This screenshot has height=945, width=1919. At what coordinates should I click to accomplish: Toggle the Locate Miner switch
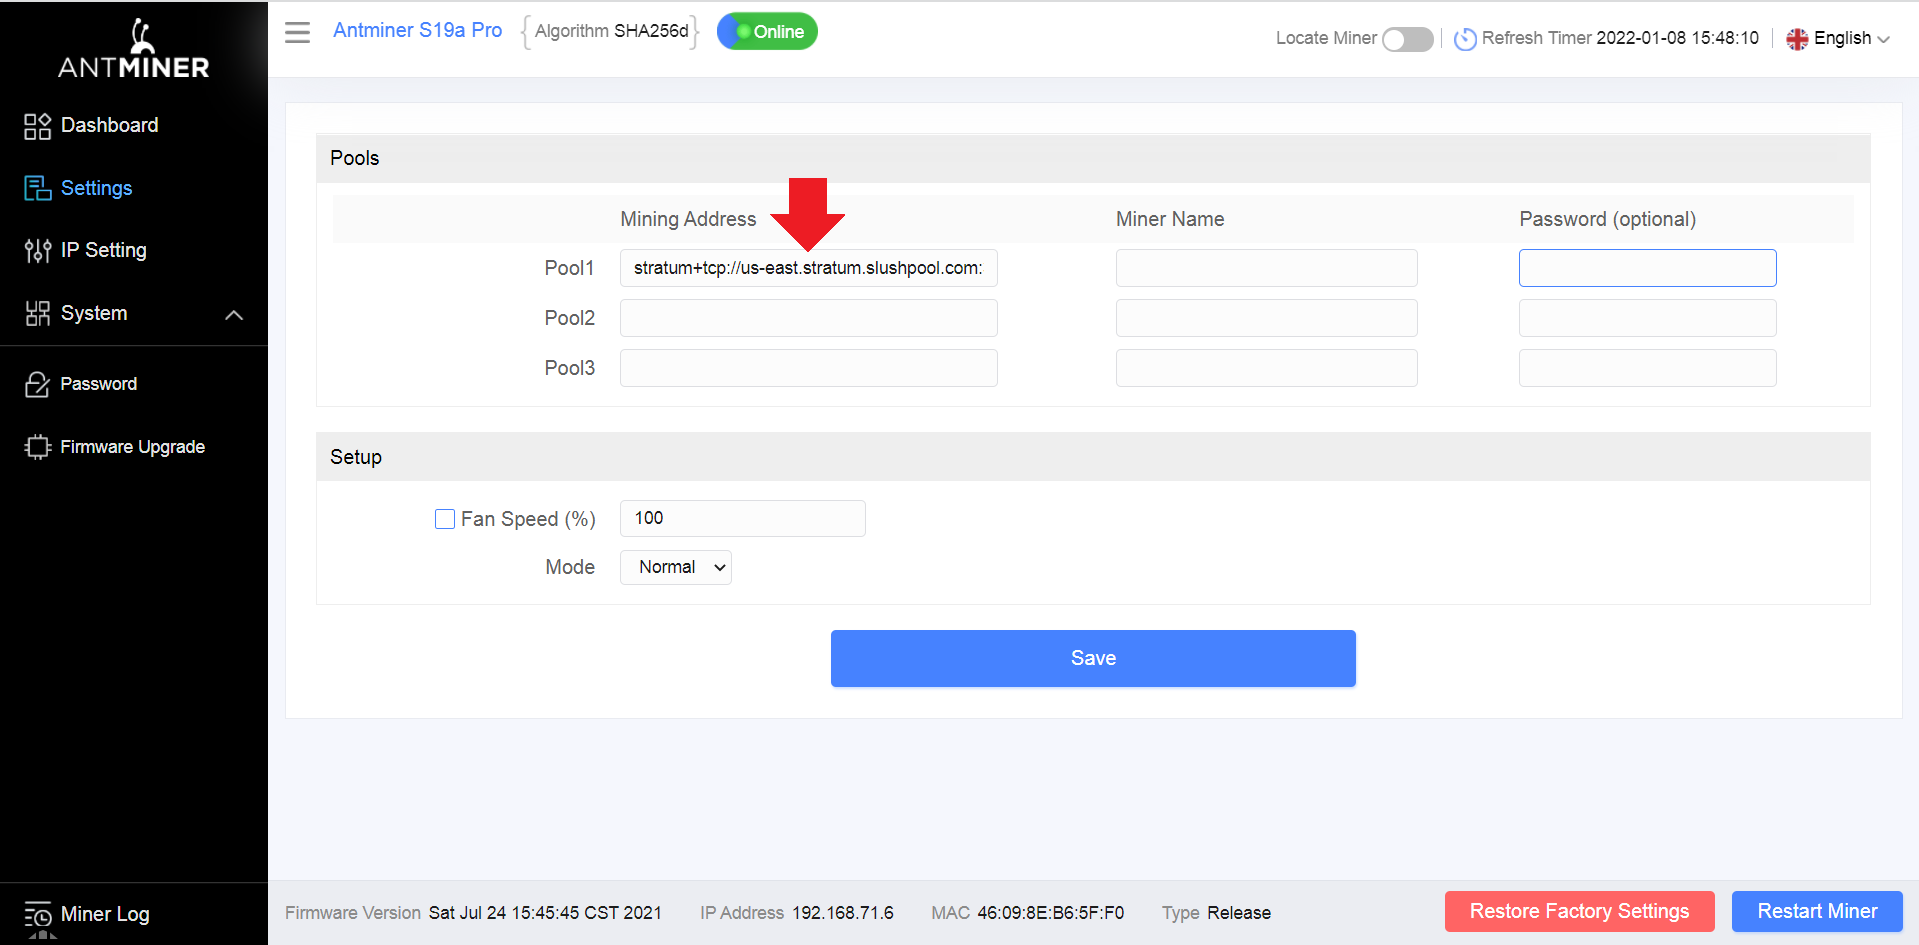click(x=1407, y=39)
